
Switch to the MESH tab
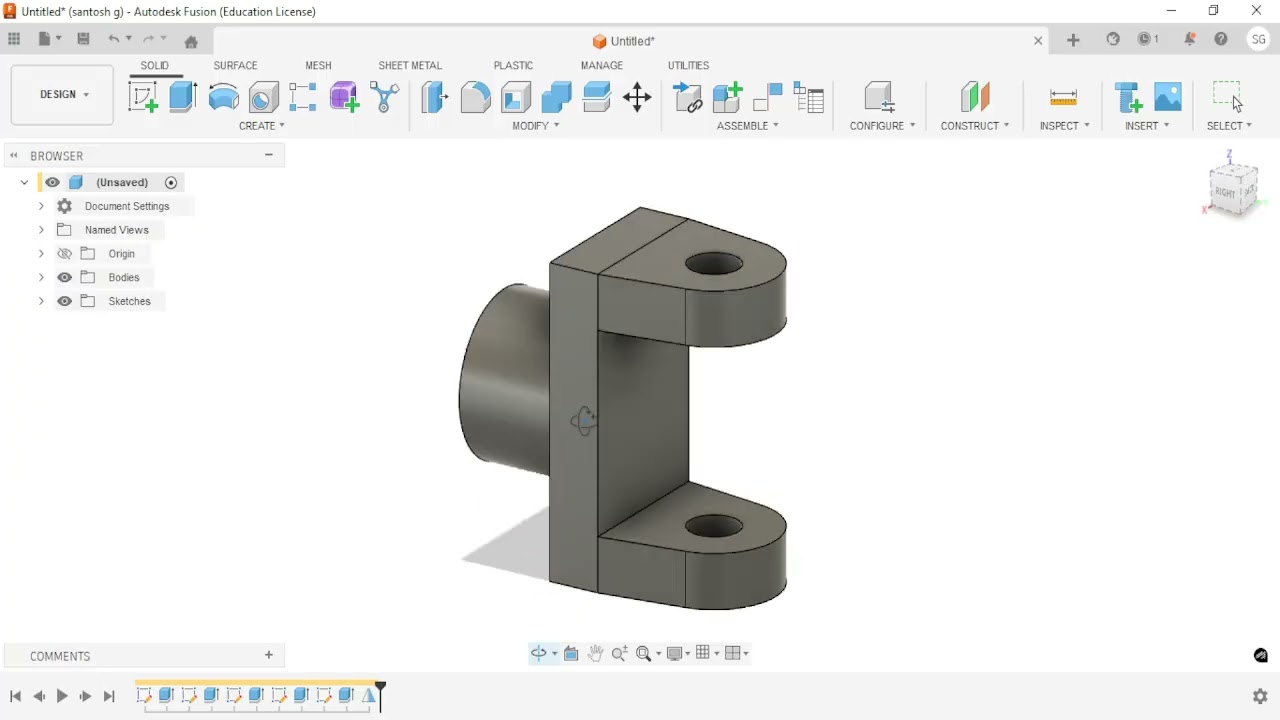(x=318, y=65)
